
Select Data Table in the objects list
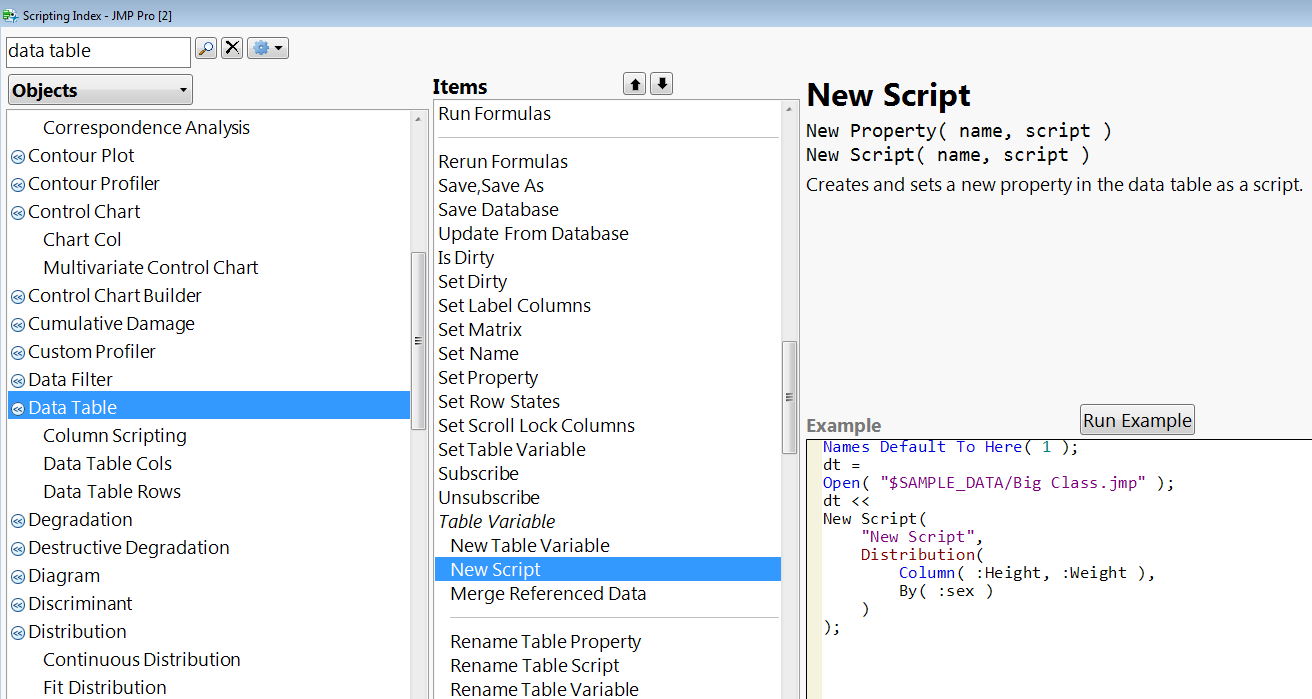(72, 407)
